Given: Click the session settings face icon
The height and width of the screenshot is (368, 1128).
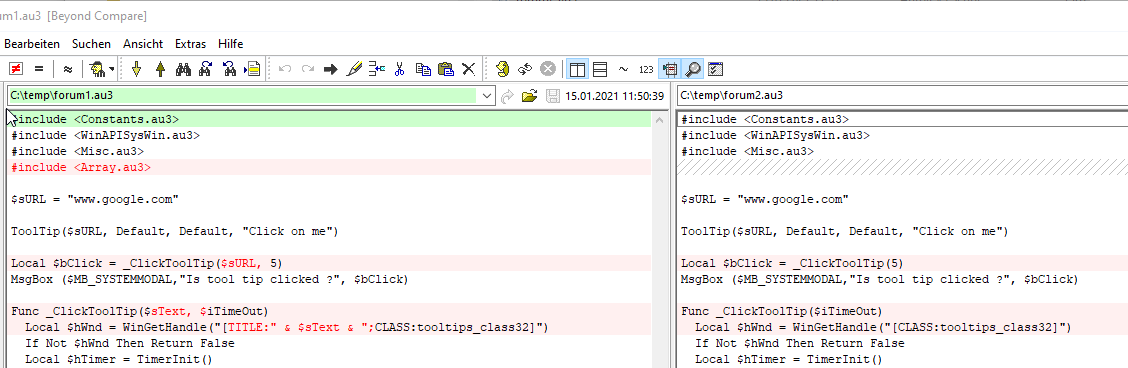Looking at the screenshot, I should 502,69.
